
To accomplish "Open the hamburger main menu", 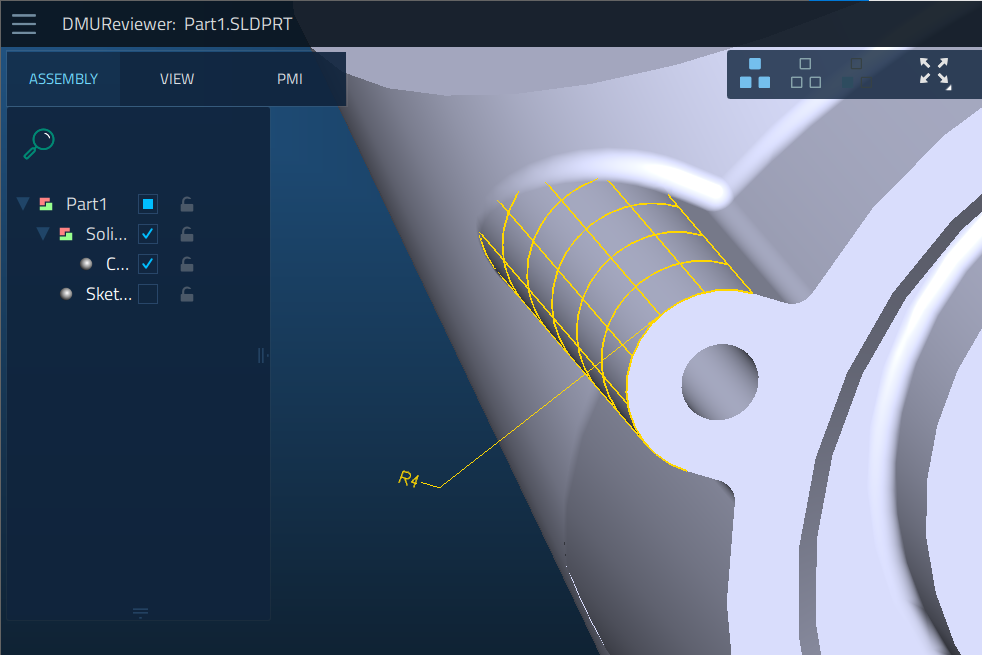I will pos(24,24).
